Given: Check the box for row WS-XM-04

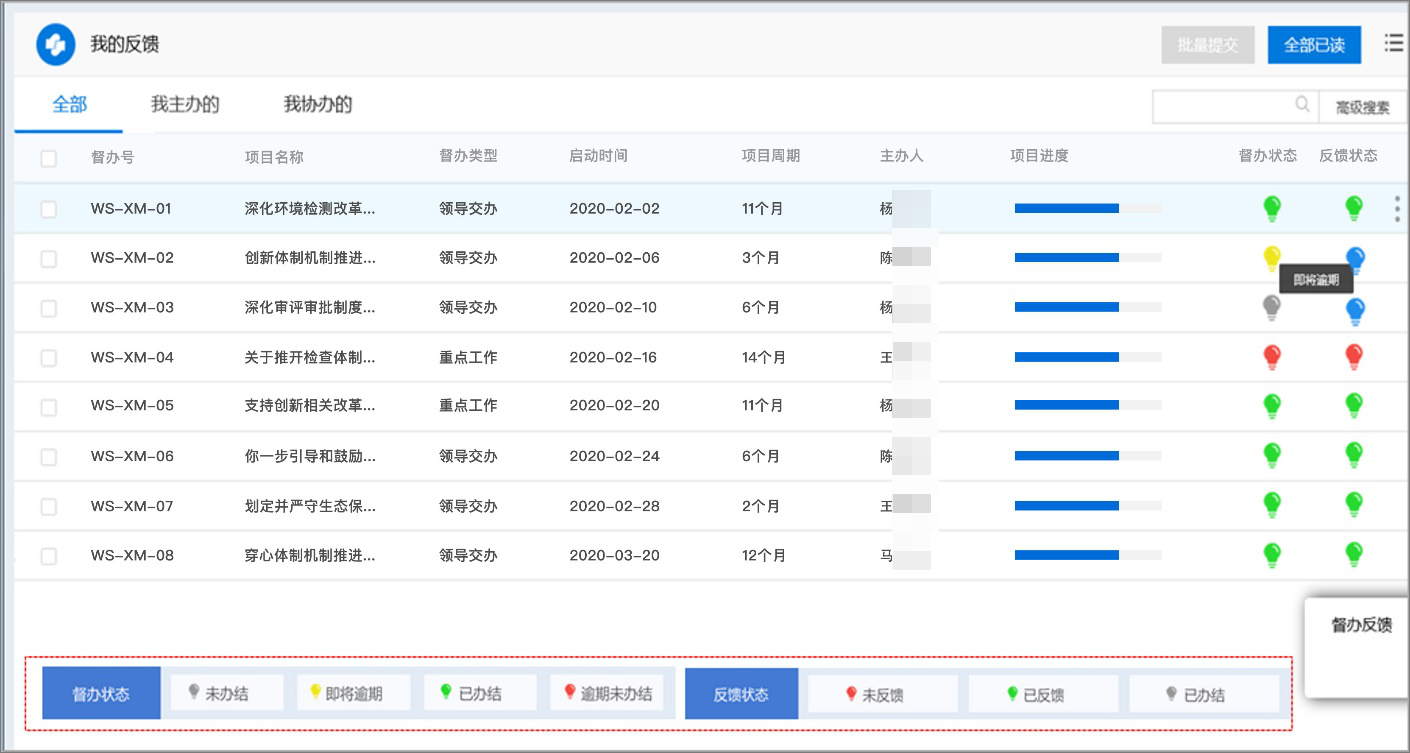Looking at the screenshot, I should (x=48, y=358).
